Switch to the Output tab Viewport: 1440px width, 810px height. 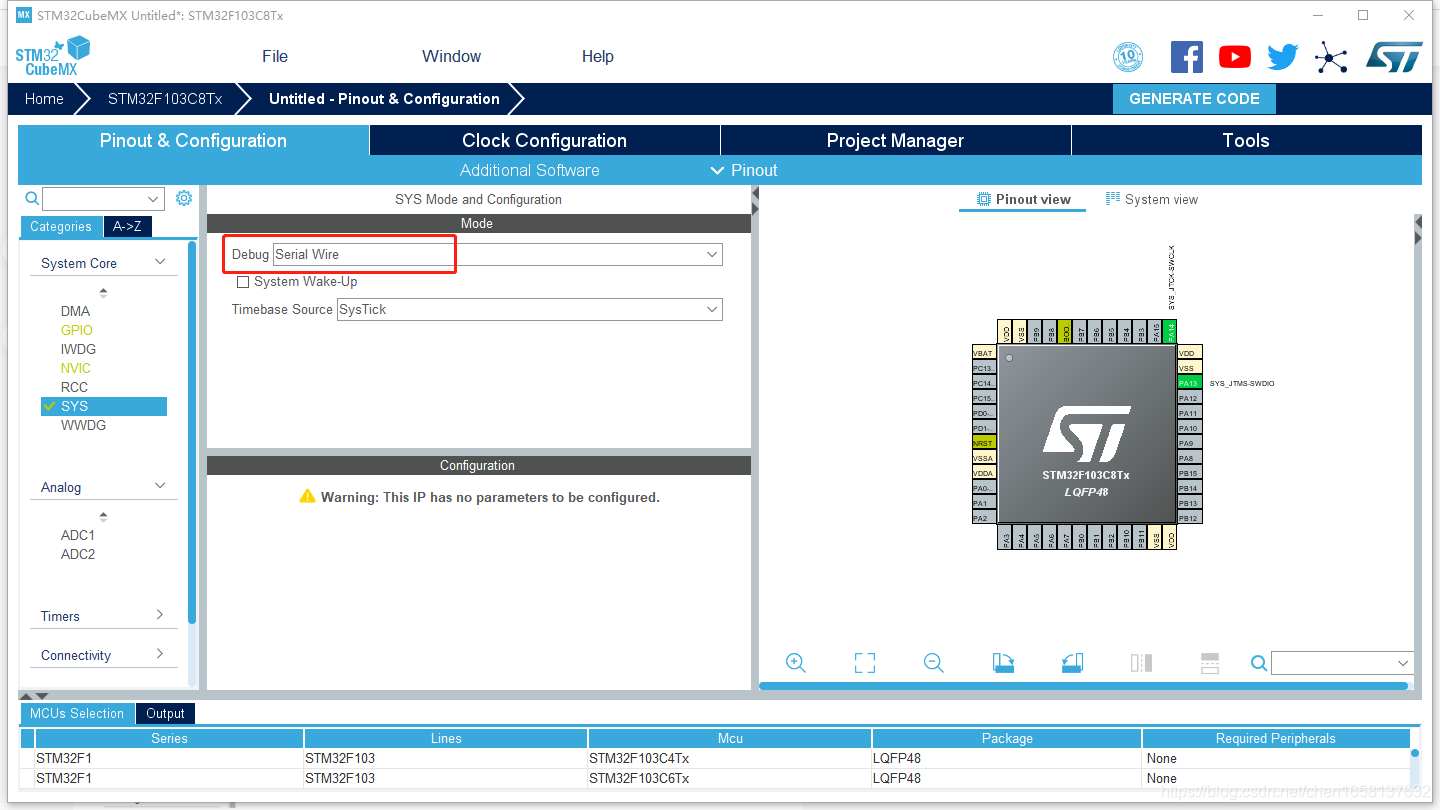click(165, 714)
